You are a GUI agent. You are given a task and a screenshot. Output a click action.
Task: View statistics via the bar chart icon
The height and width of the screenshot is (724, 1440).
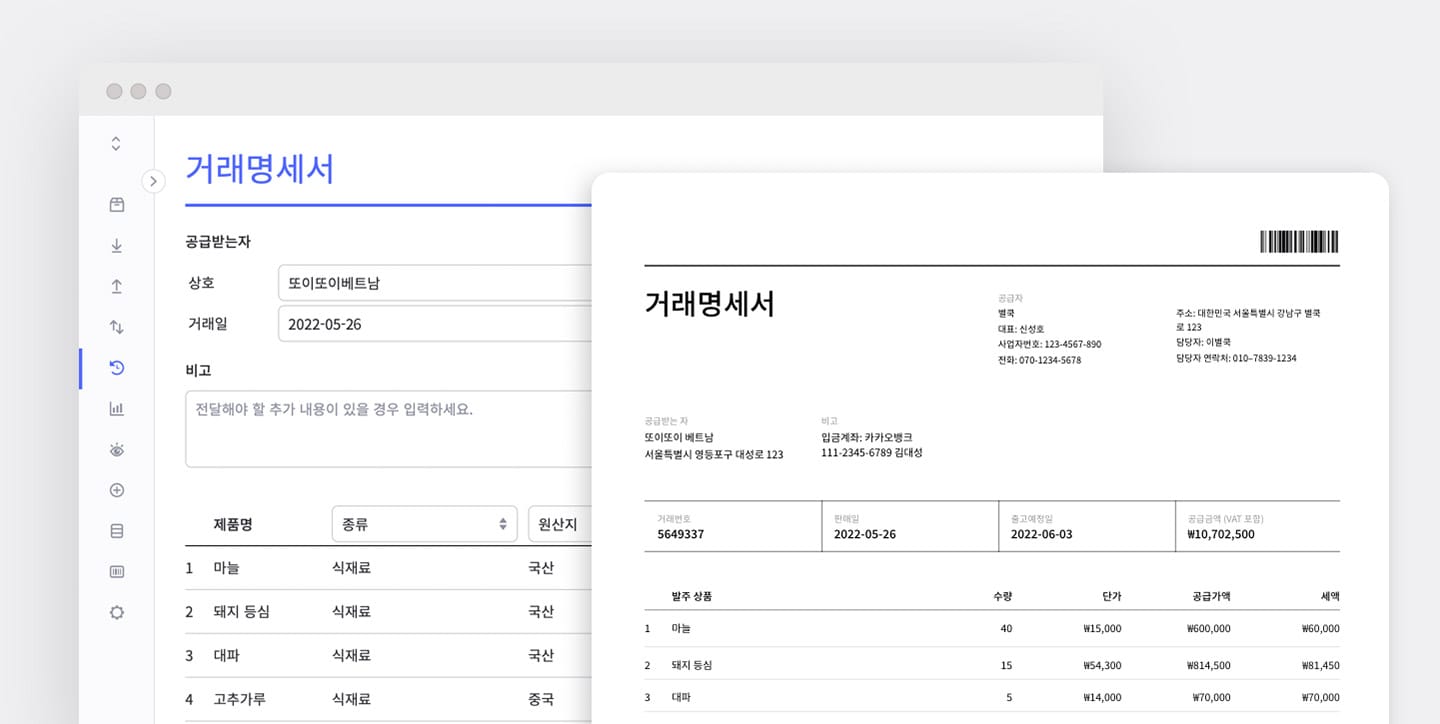(116, 408)
